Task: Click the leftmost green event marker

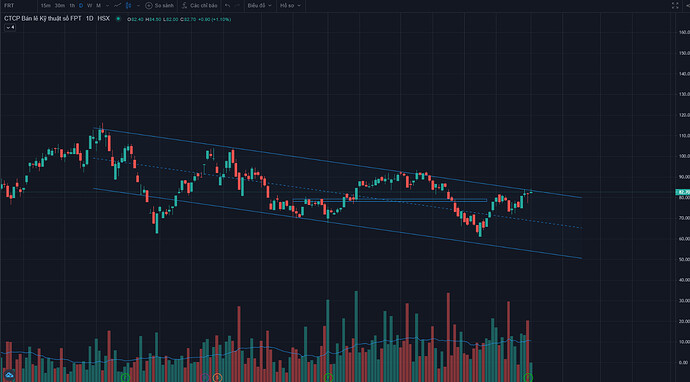Action: click(125, 378)
